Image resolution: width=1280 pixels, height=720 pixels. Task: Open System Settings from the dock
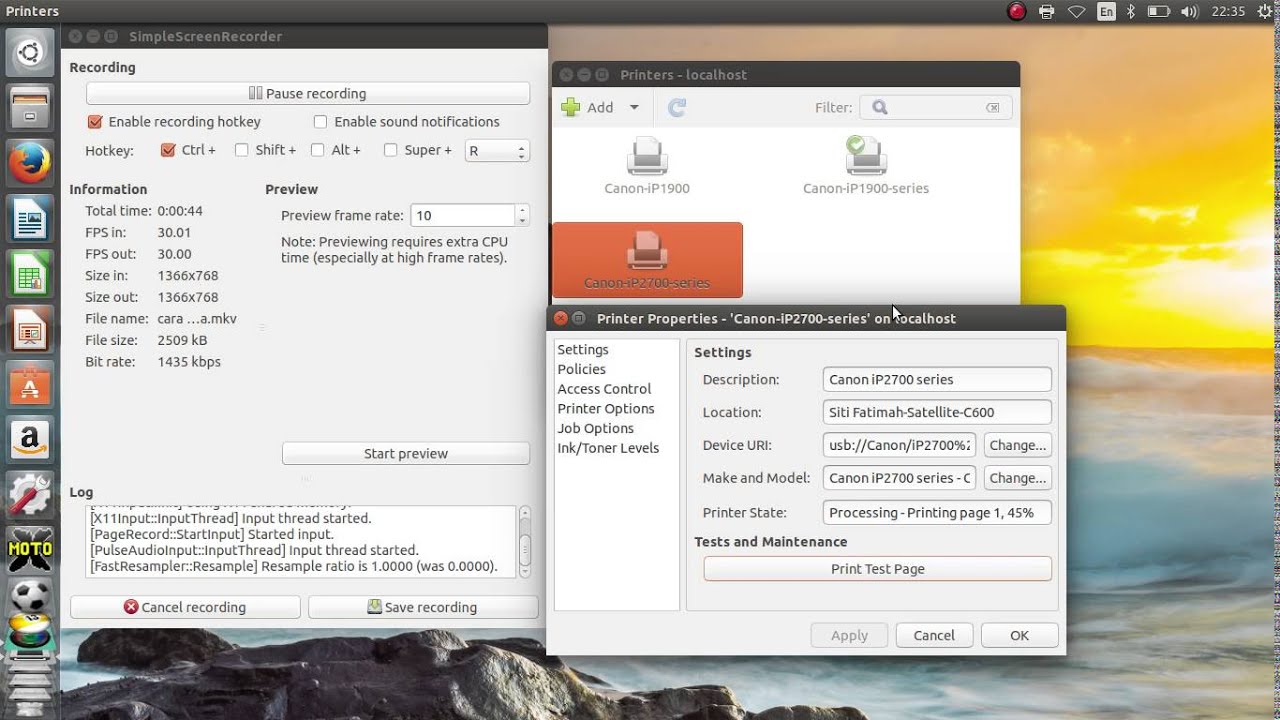(x=30, y=493)
